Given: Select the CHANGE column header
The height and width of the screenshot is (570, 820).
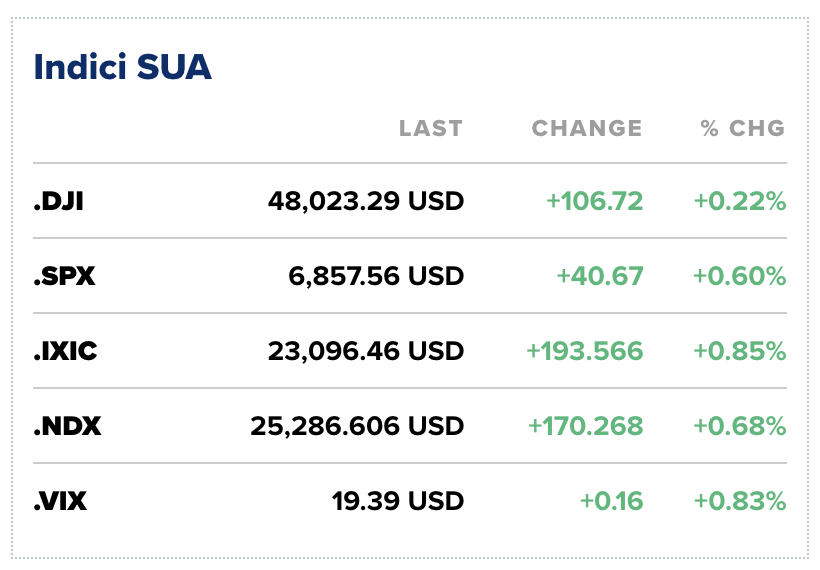Looking at the screenshot, I should (587, 129).
